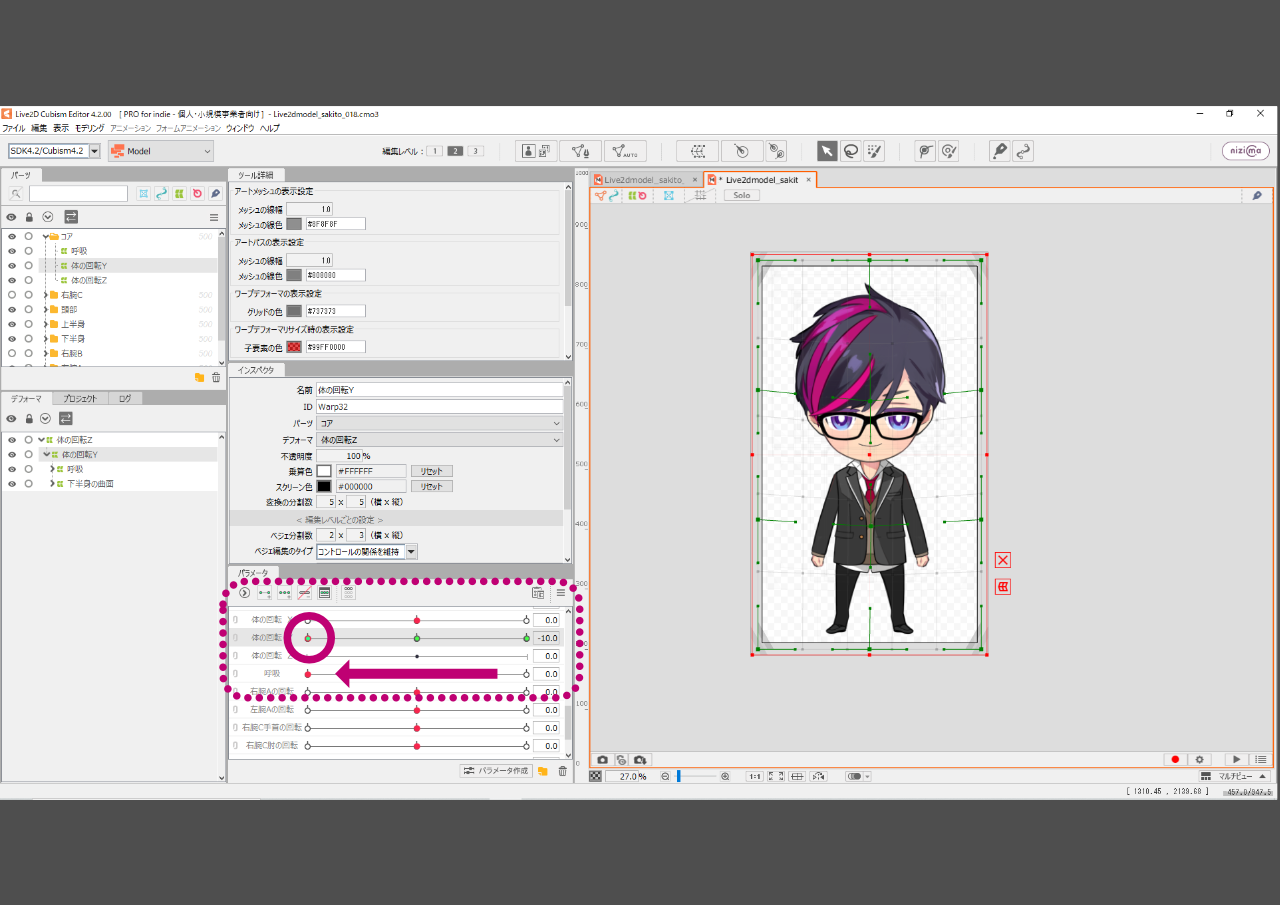Toggle visibility of 上半身 part folder
The width and height of the screenshot is (1280, 905).
click(x=12, y=324)
